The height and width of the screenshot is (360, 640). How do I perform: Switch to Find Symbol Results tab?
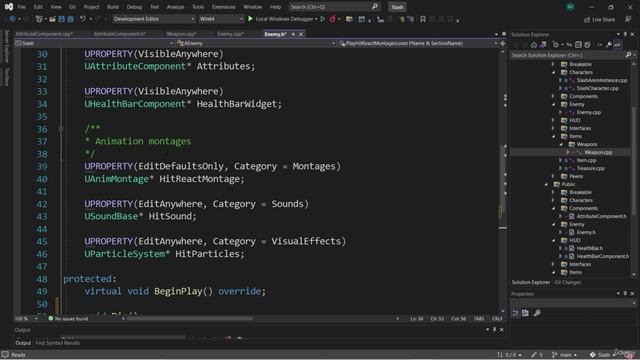[x=58, y=343]
